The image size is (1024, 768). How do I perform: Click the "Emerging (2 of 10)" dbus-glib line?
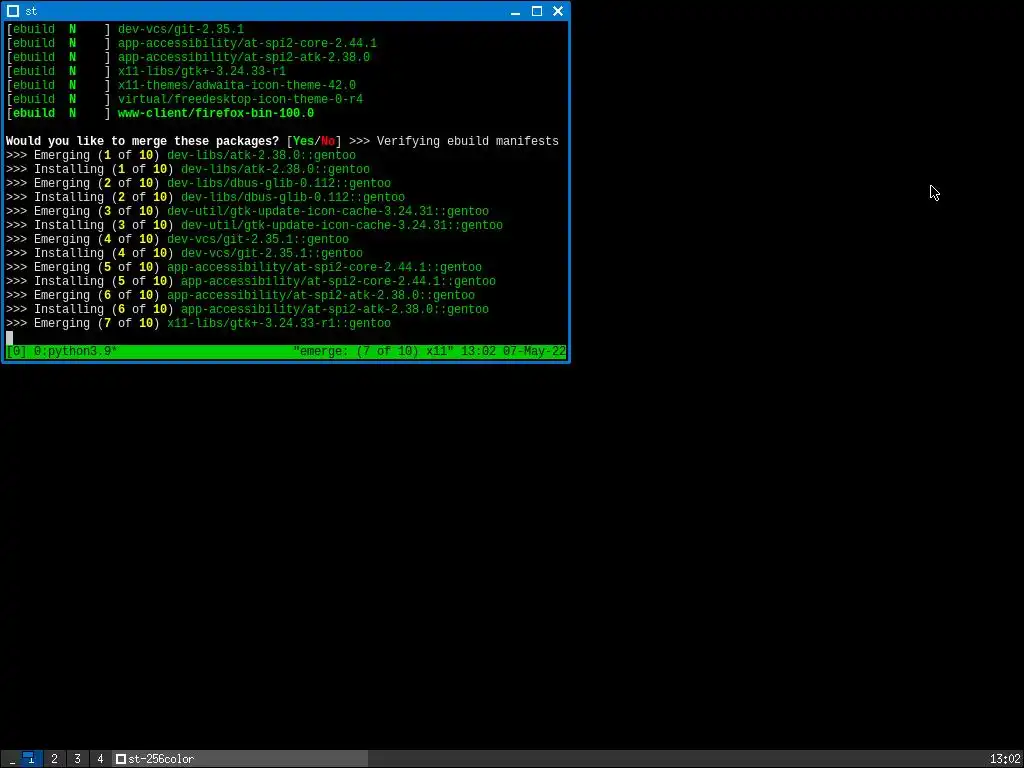tap(199, 184)
